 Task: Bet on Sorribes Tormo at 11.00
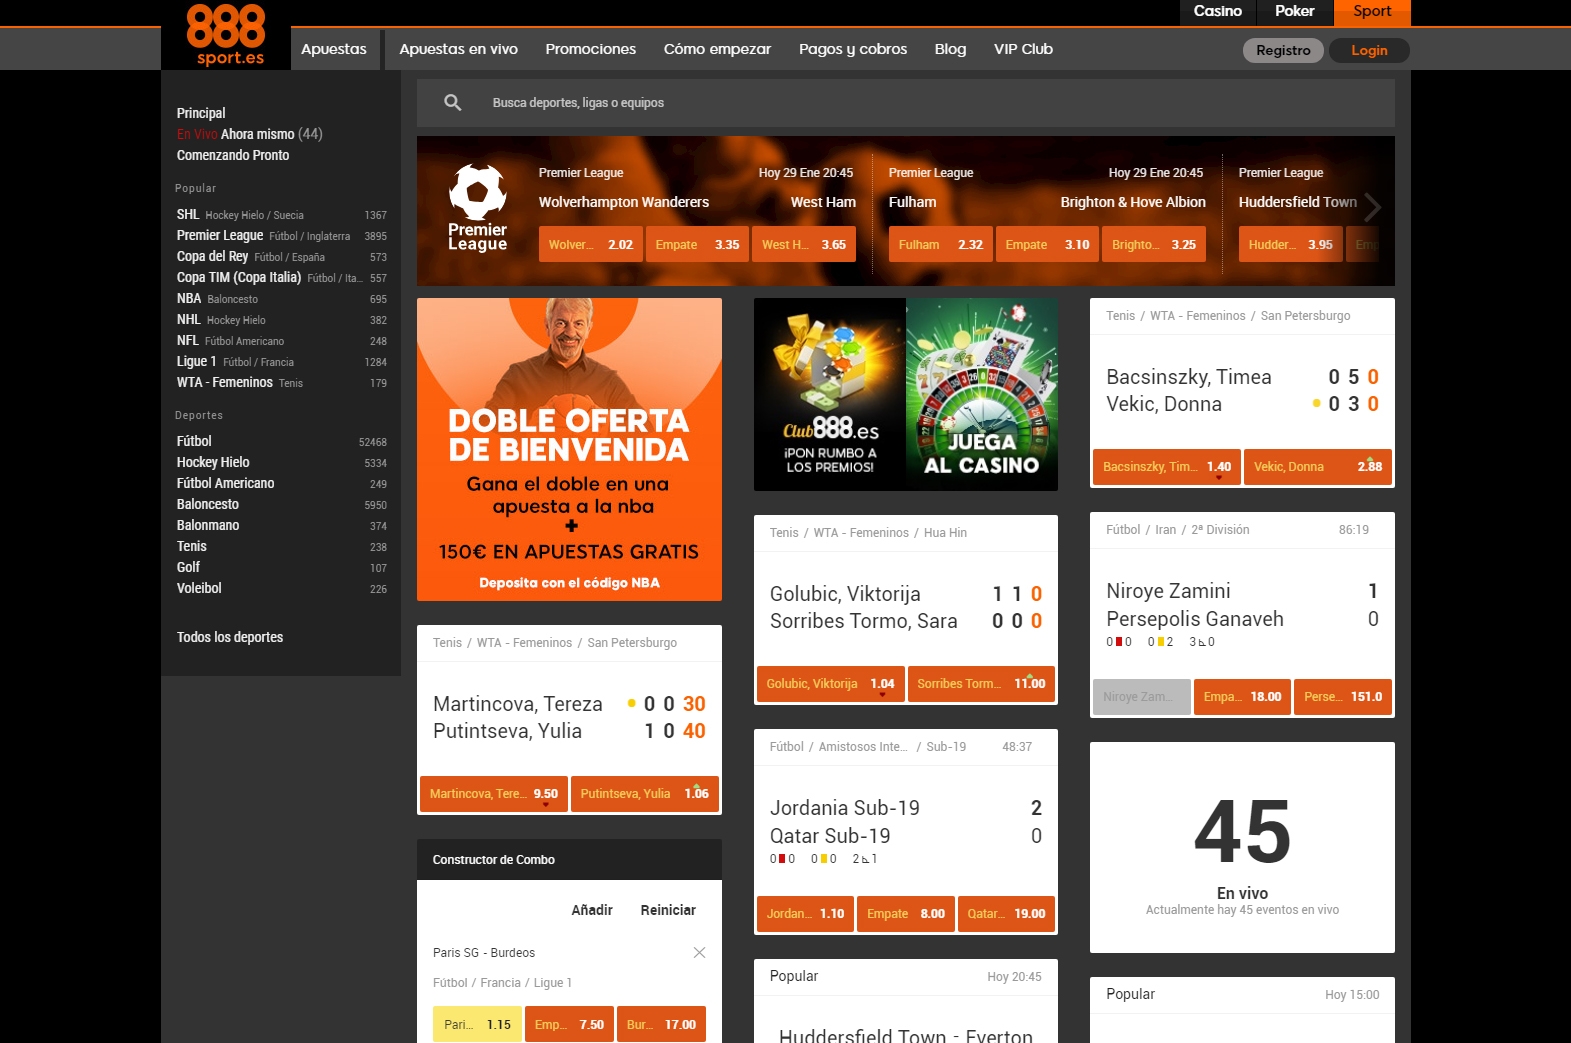pyautogui.click(x=981, y=684)
